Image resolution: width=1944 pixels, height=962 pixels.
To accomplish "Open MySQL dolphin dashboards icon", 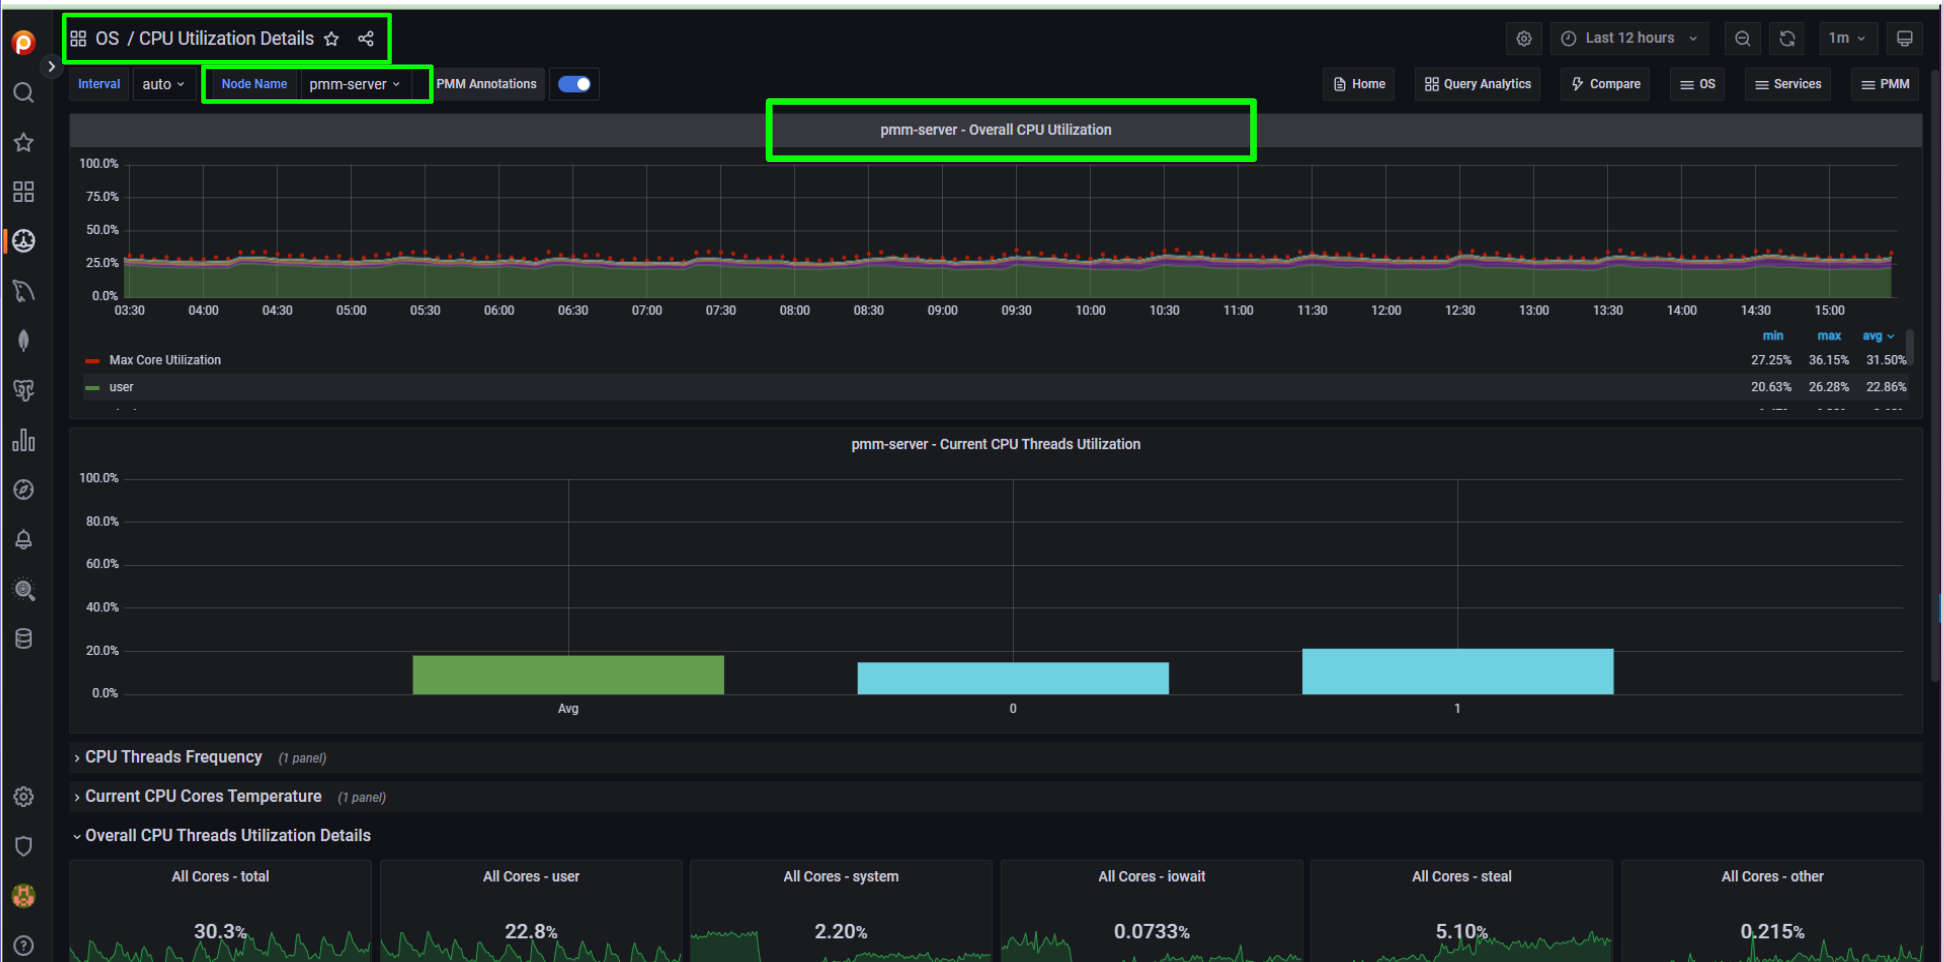I will pyautogui.click(x=24, y=291).
